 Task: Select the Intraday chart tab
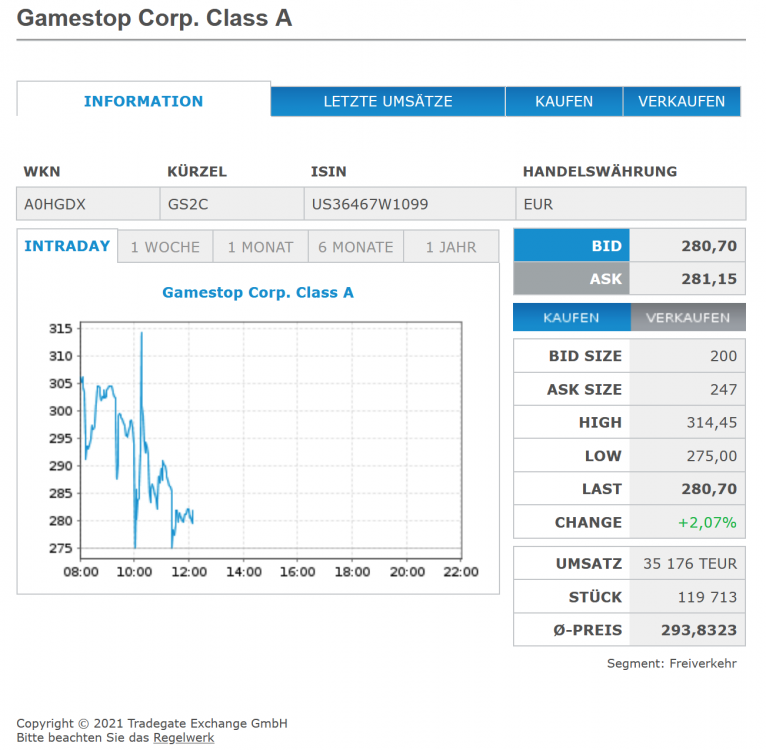click(x=67, y=246)
